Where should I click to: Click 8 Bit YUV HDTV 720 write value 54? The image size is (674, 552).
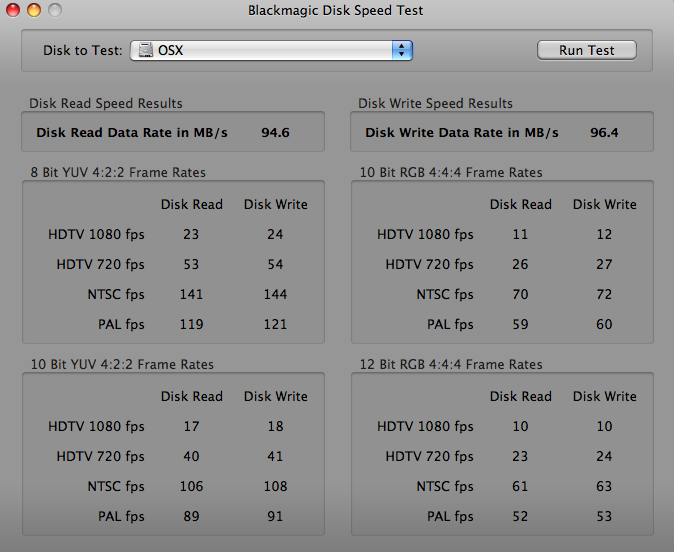click(275, 264)
